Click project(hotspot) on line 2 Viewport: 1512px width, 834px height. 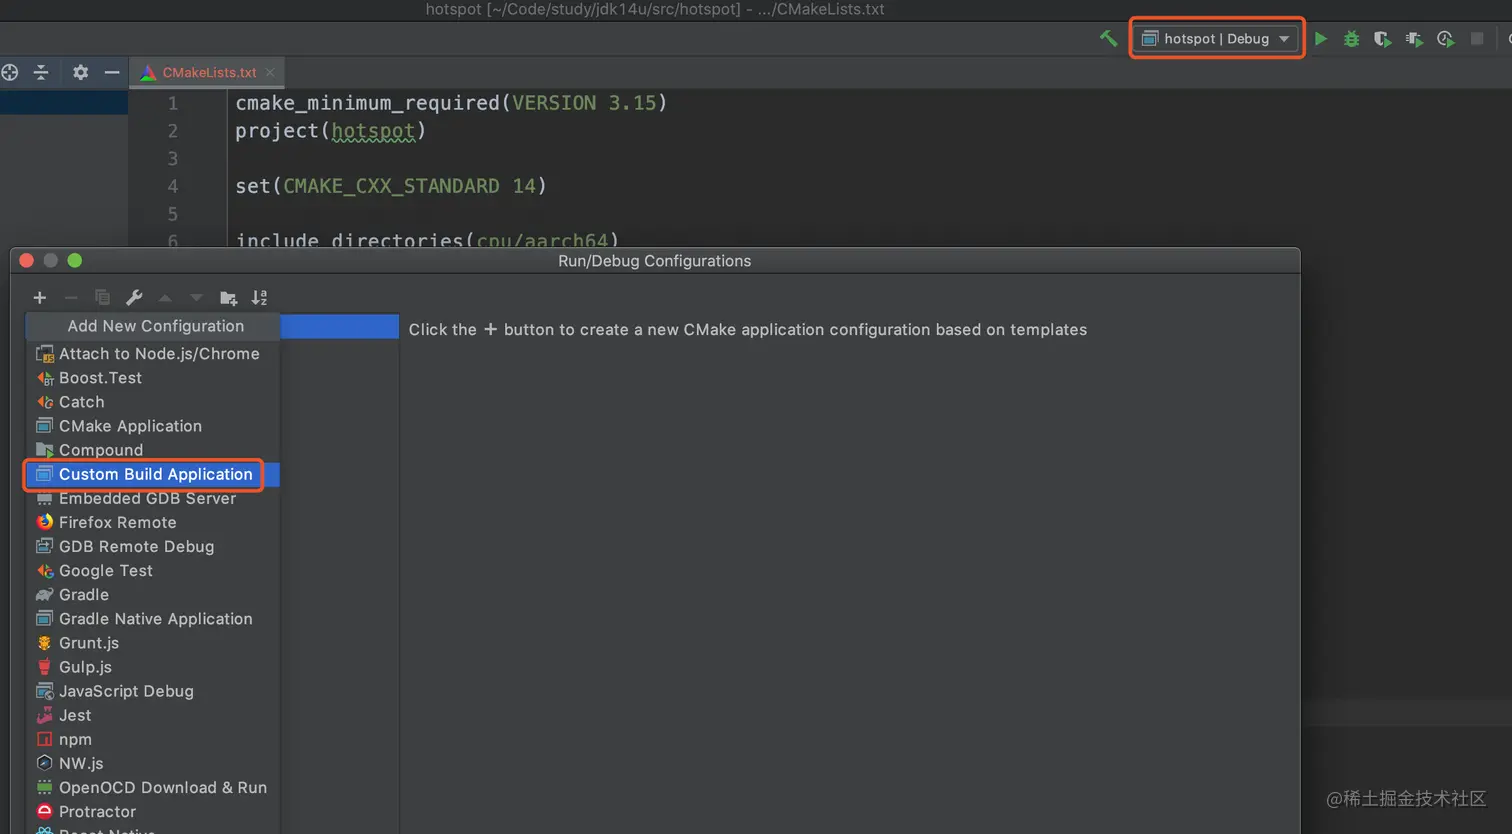331,131
